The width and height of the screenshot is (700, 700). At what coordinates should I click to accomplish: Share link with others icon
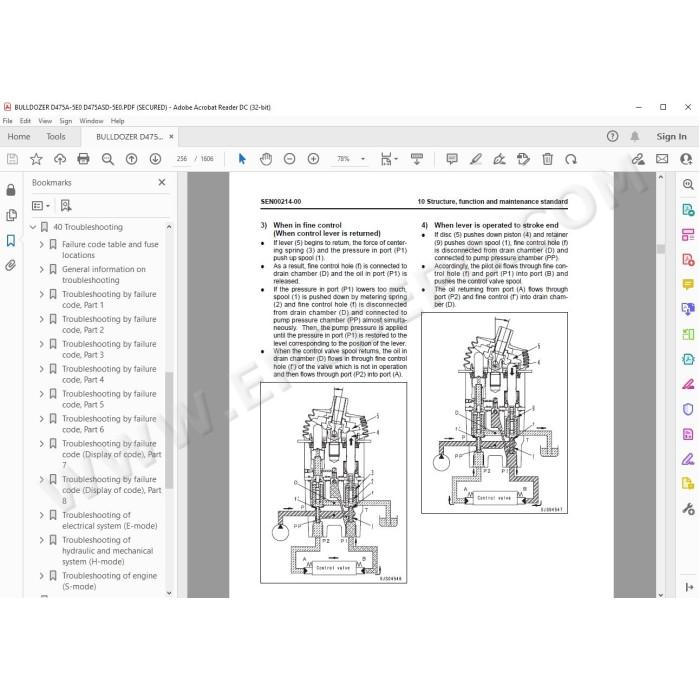tap(638, 159)
